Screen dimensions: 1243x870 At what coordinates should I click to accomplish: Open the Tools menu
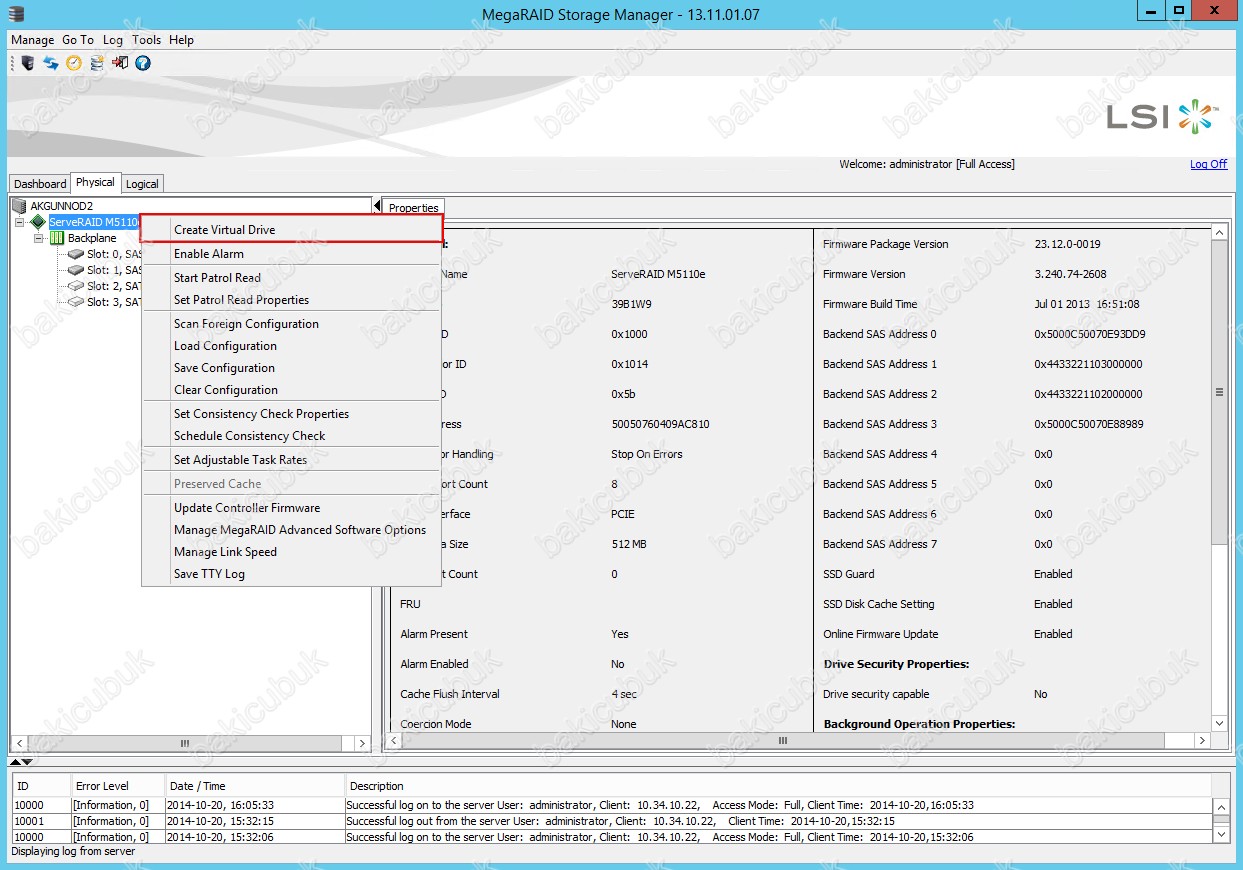[x=146, y=40]
